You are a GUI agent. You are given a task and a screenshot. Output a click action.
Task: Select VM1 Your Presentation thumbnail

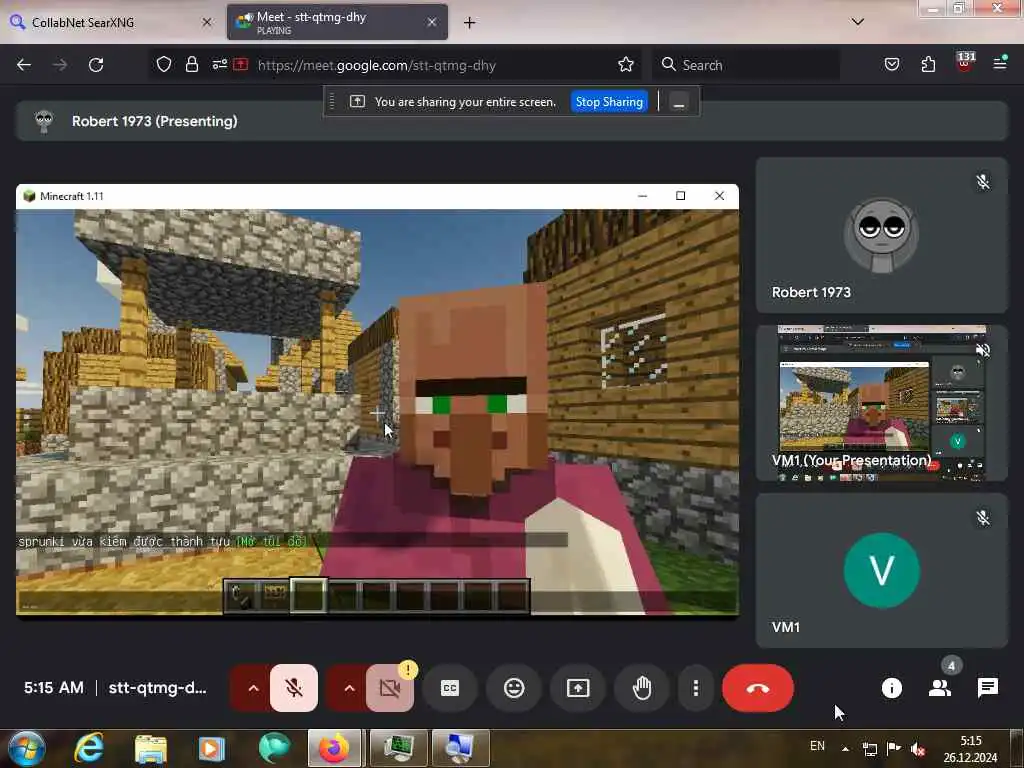[x=881, y=403]
